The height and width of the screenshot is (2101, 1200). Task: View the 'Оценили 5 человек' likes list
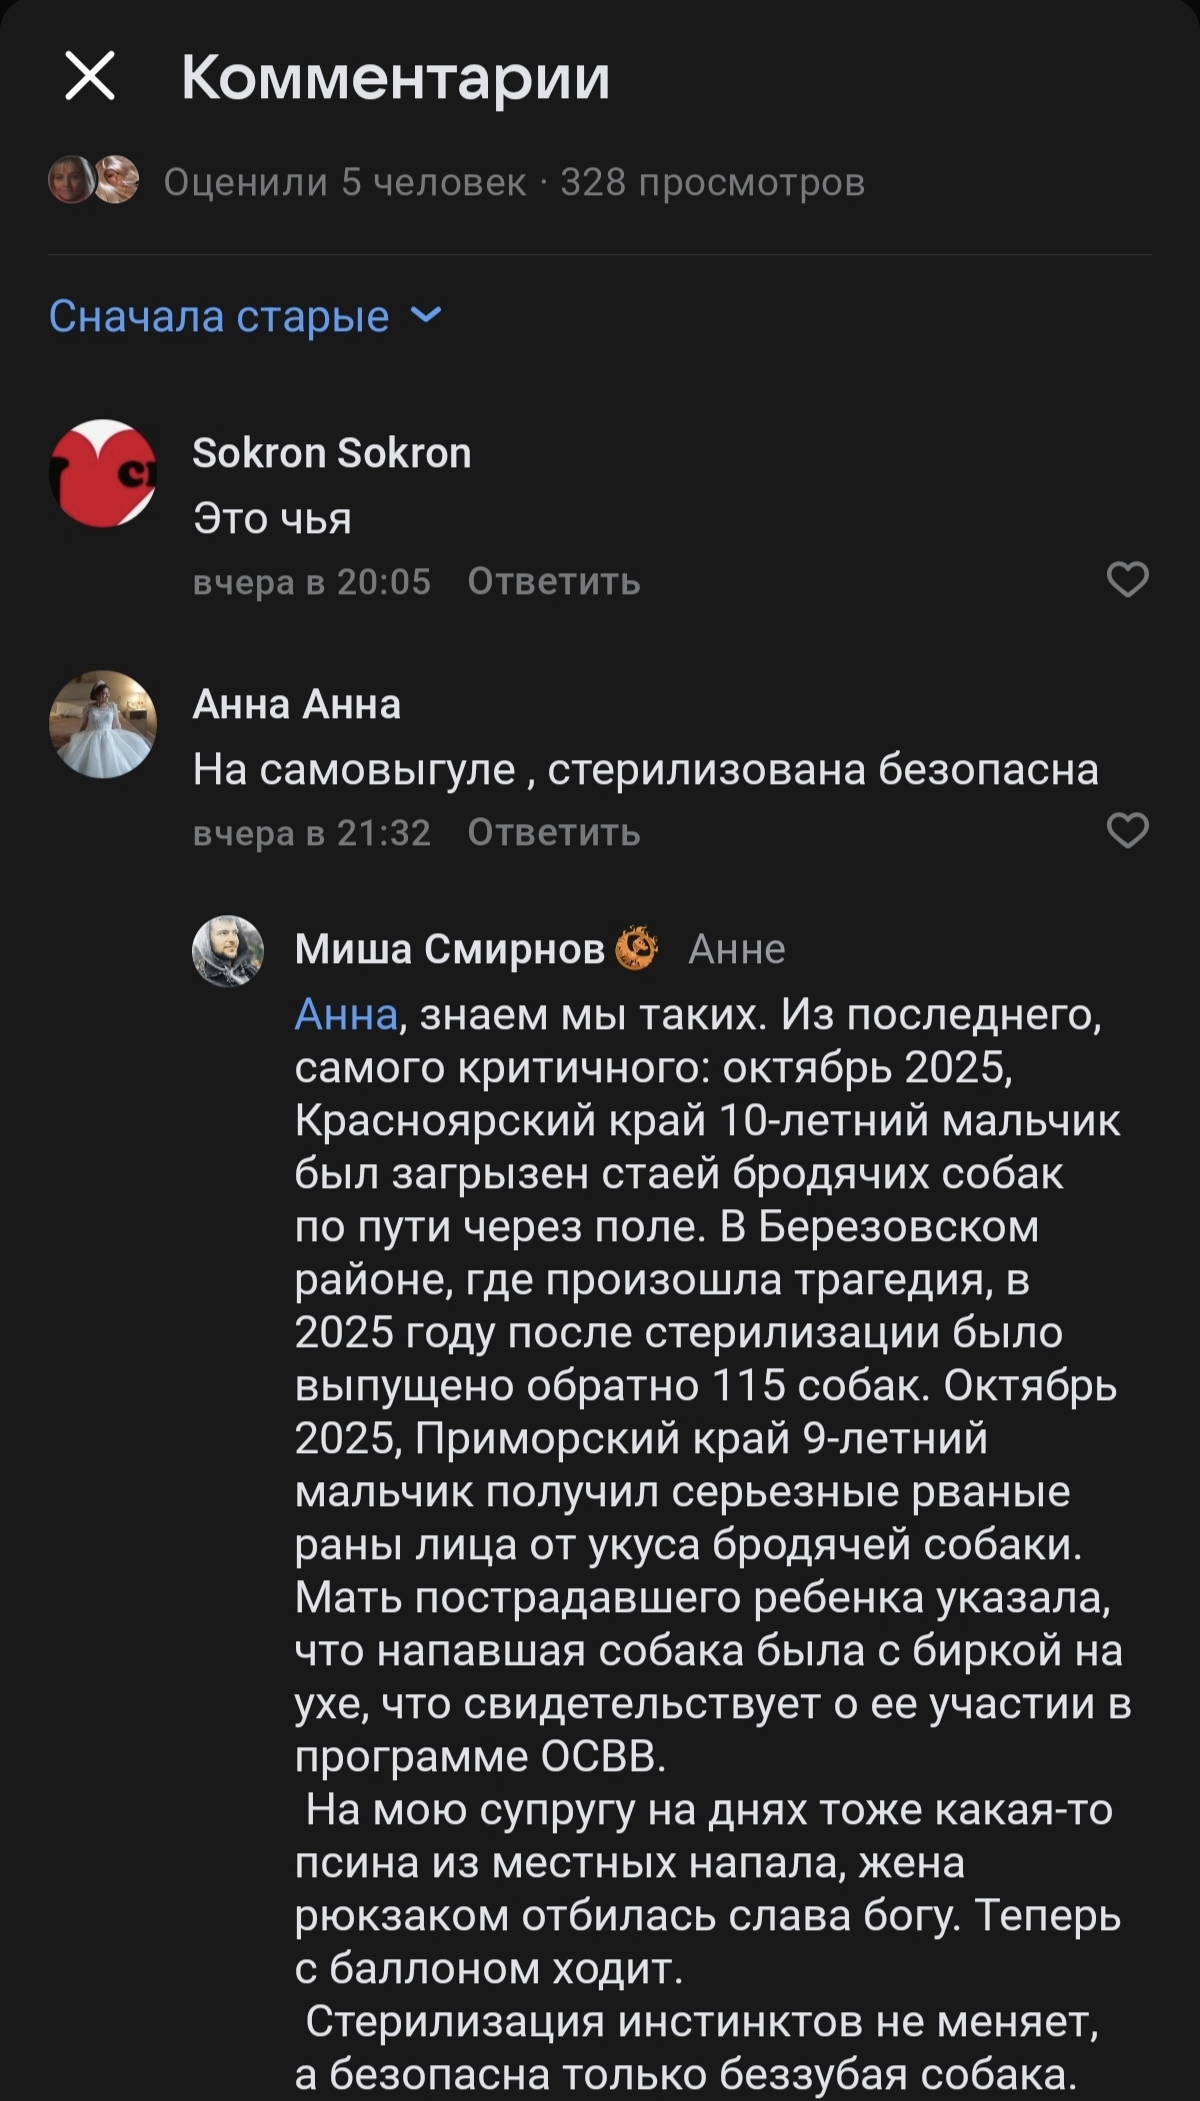click(344, 182)
